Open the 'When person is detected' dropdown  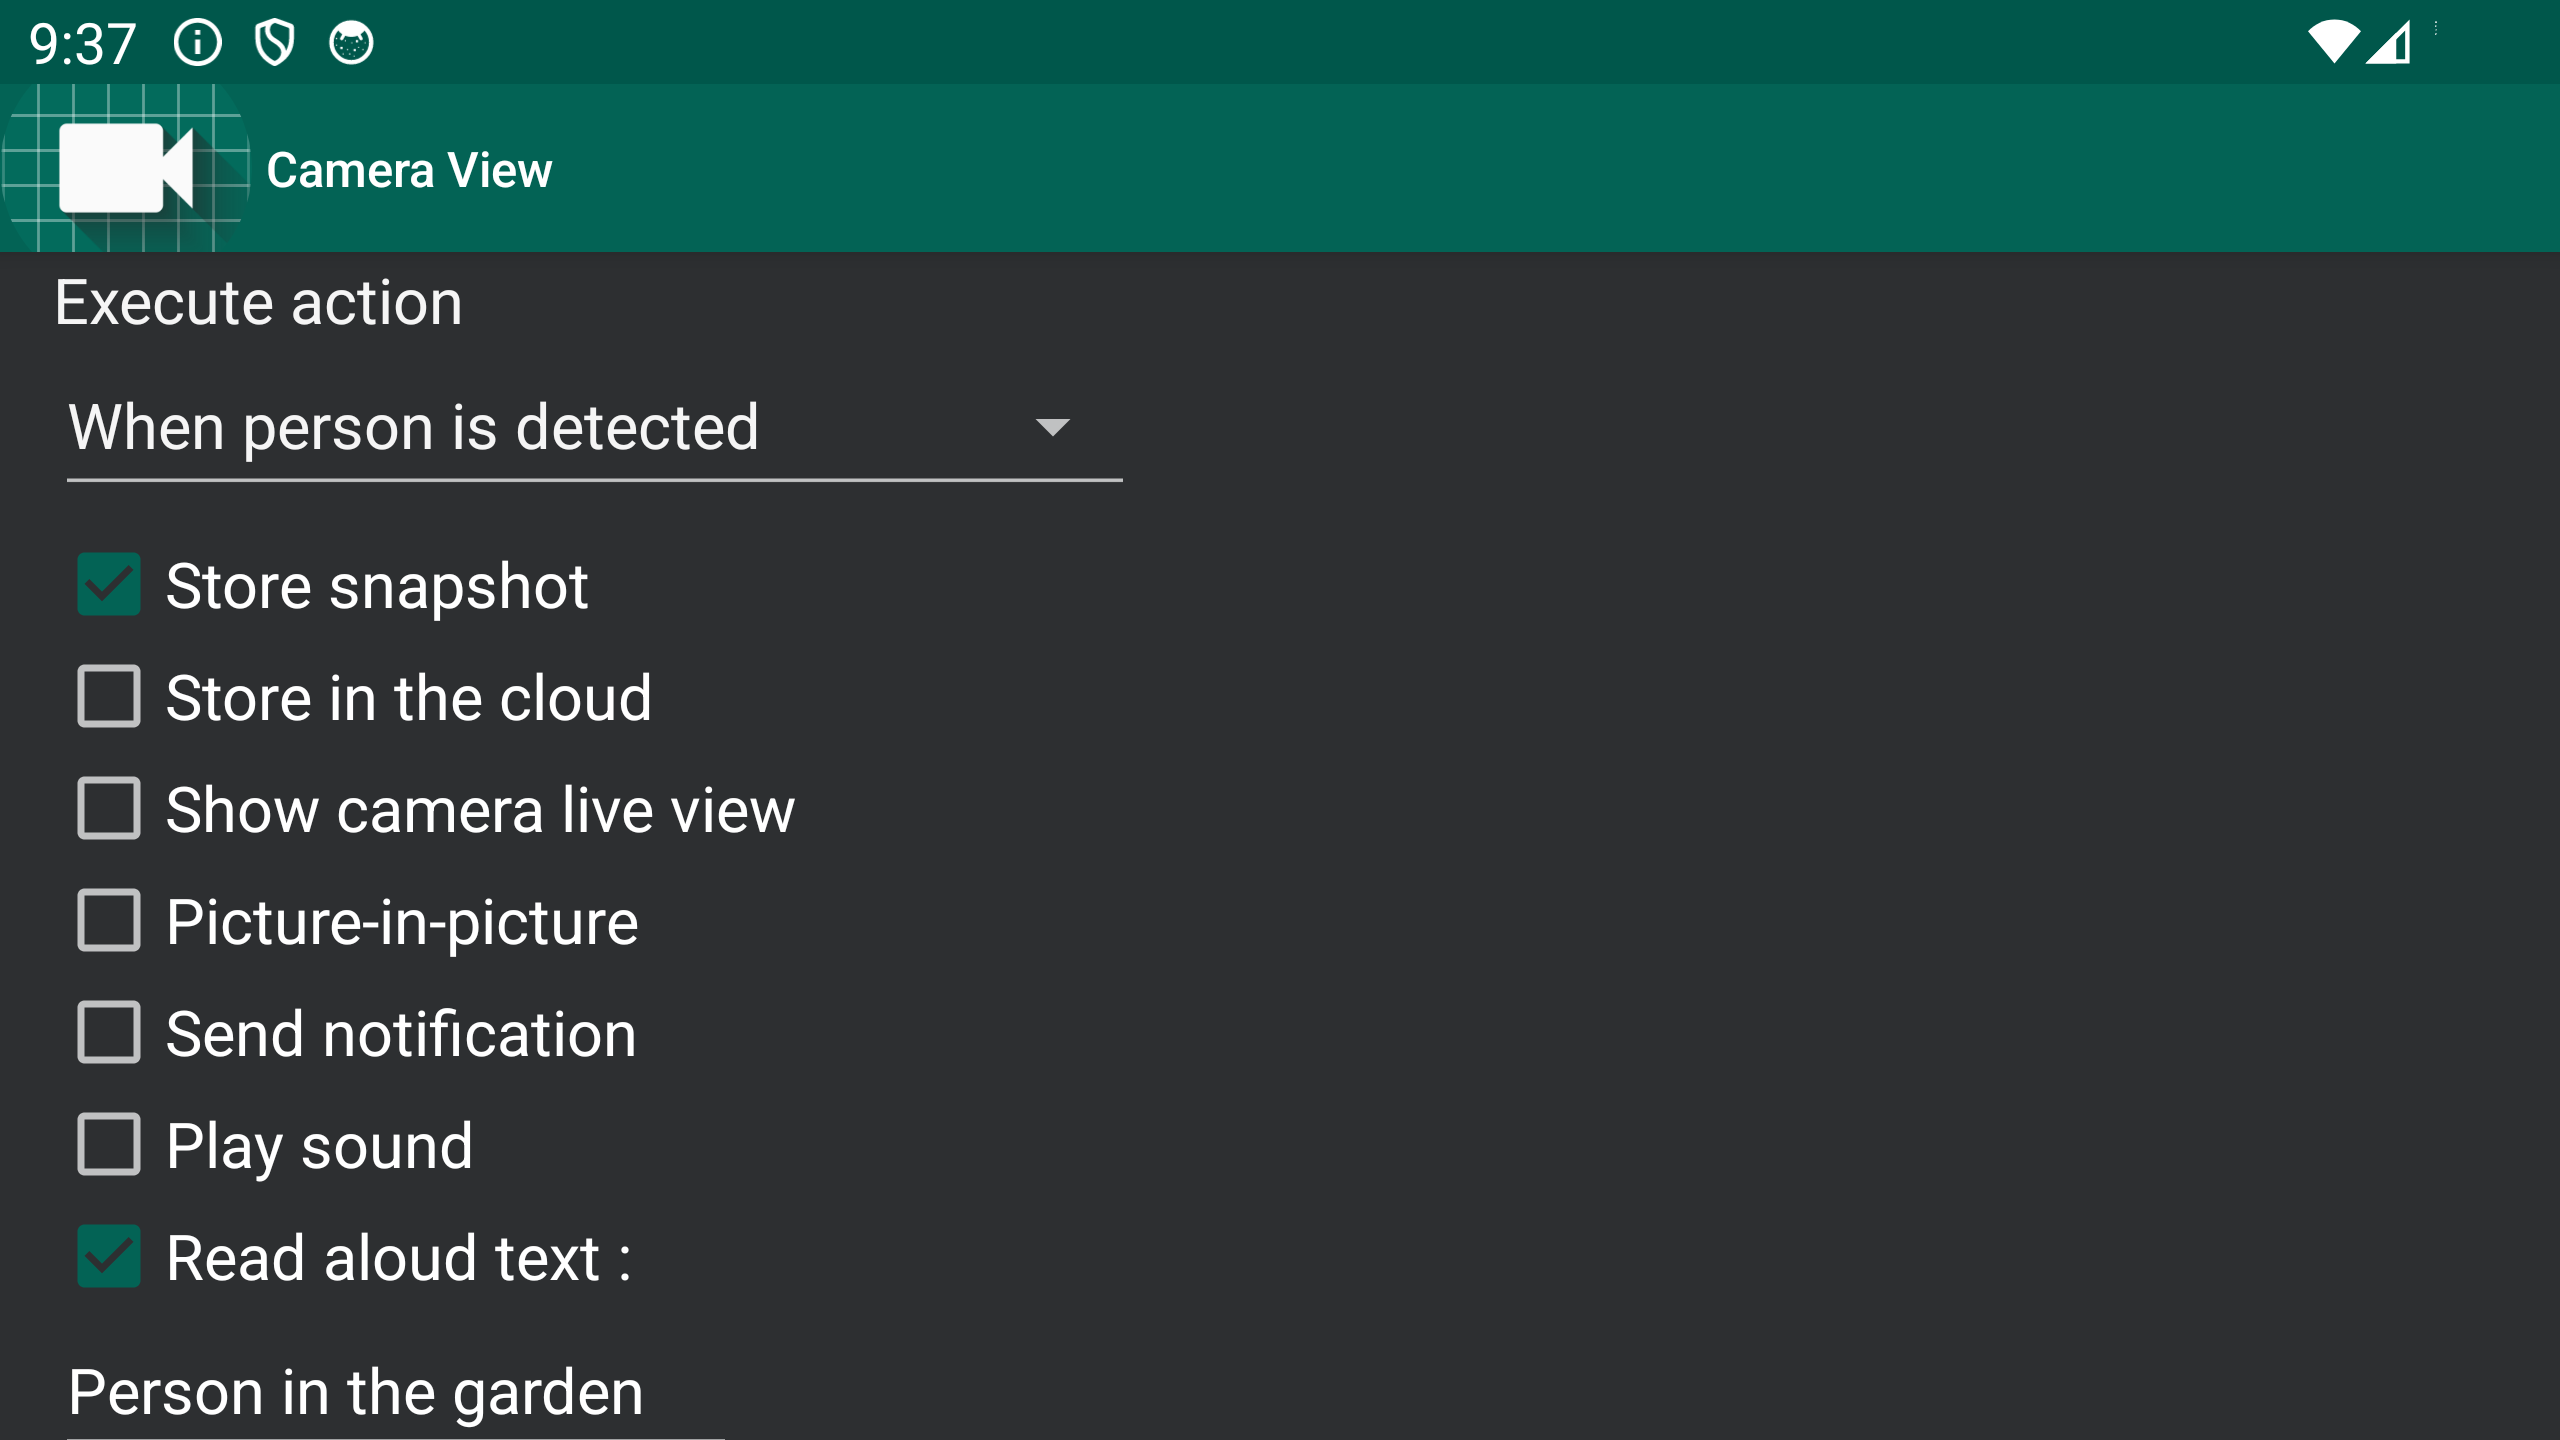point(560,428)
